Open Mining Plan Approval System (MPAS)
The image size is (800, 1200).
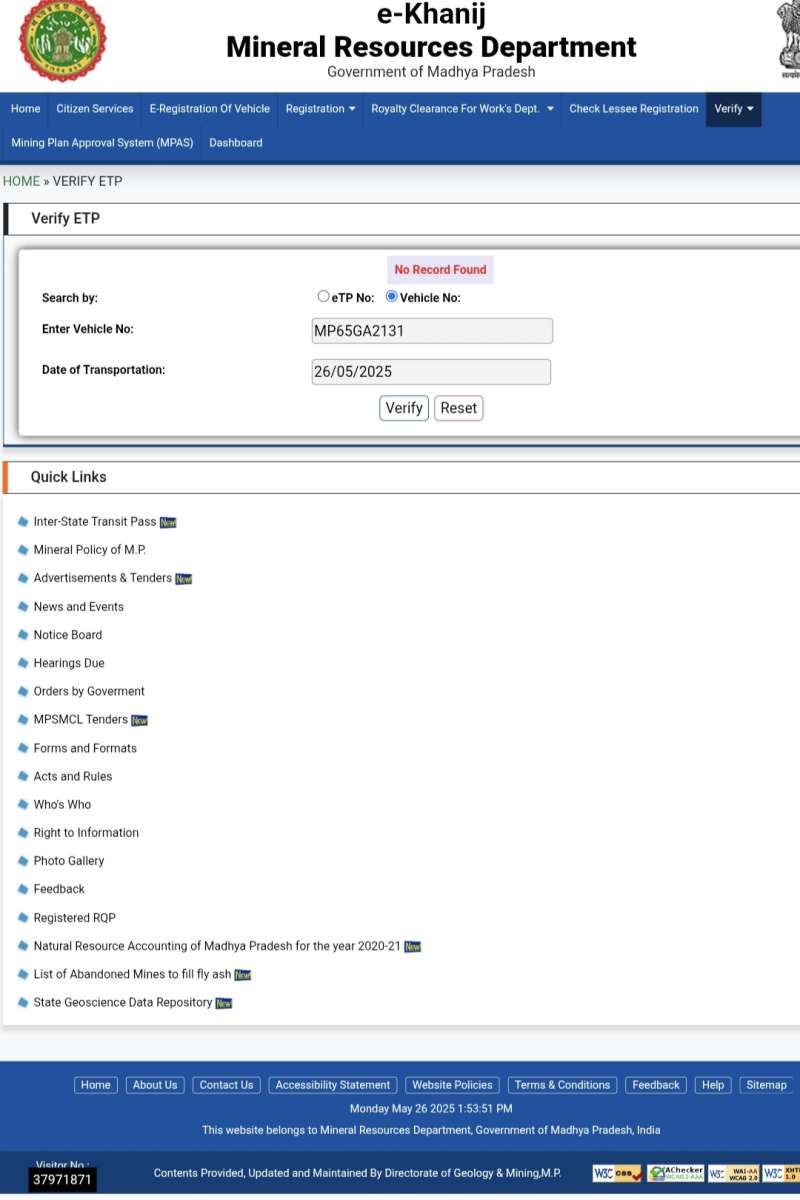point(102,143)
